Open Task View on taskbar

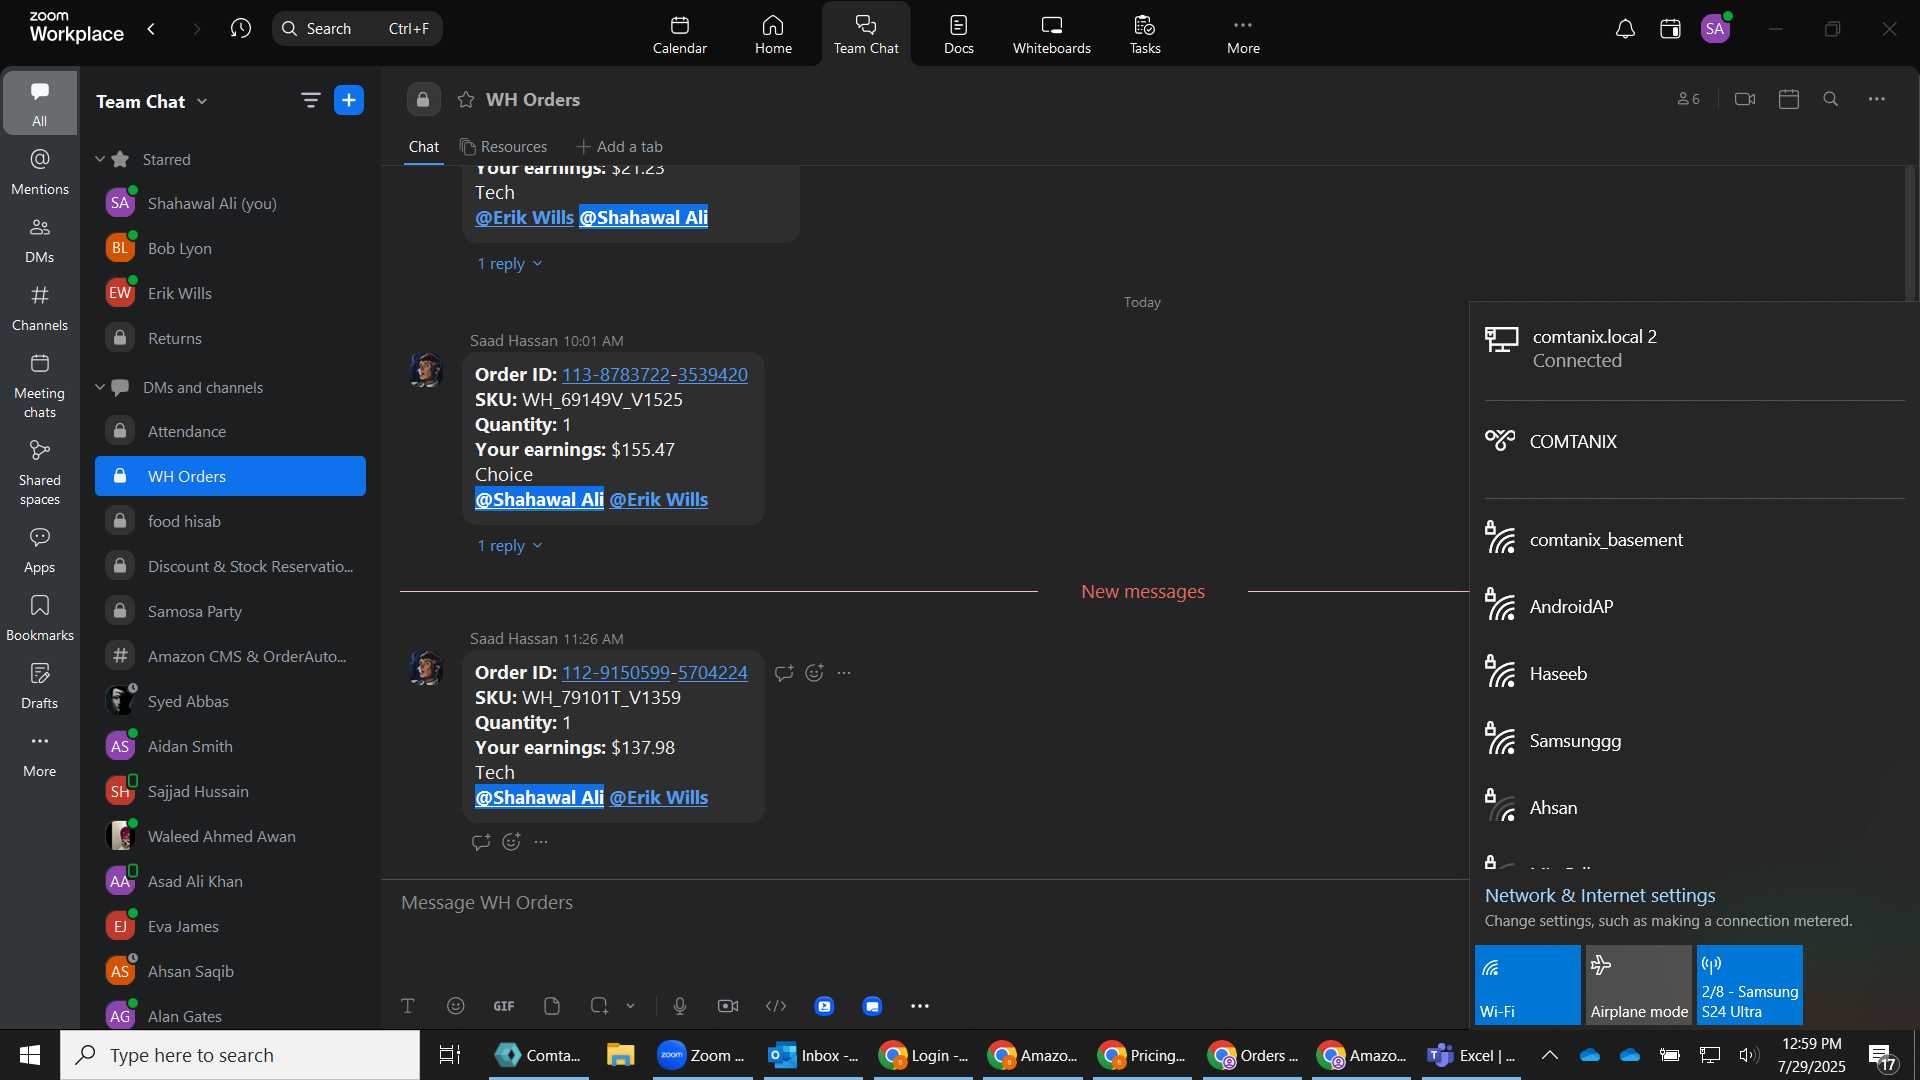tap(450, 1055)
